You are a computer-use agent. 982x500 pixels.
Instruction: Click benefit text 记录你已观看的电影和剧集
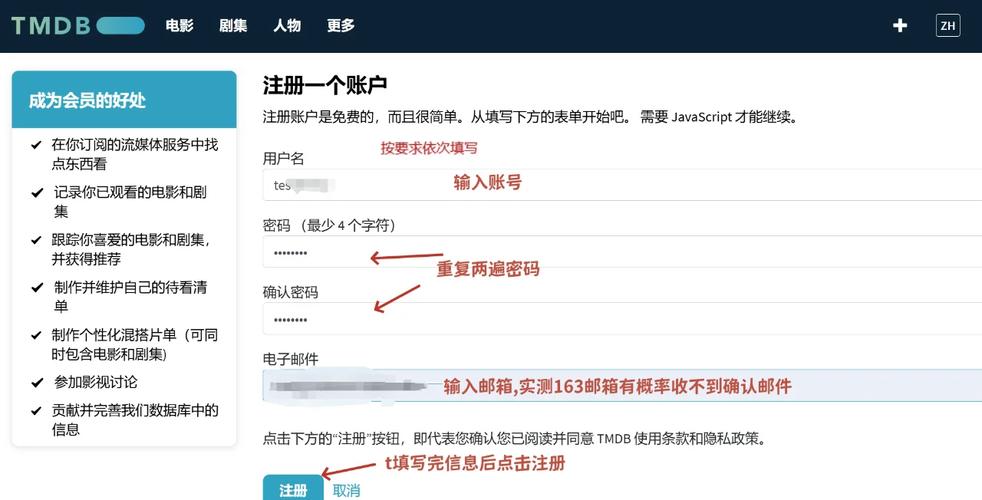(130, 202)
